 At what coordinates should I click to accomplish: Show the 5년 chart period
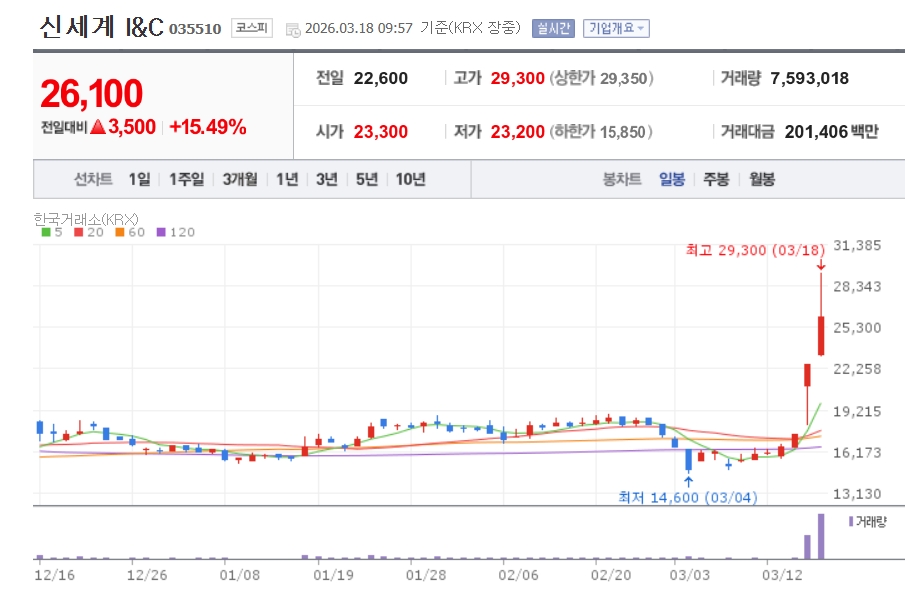click(367, 180)
